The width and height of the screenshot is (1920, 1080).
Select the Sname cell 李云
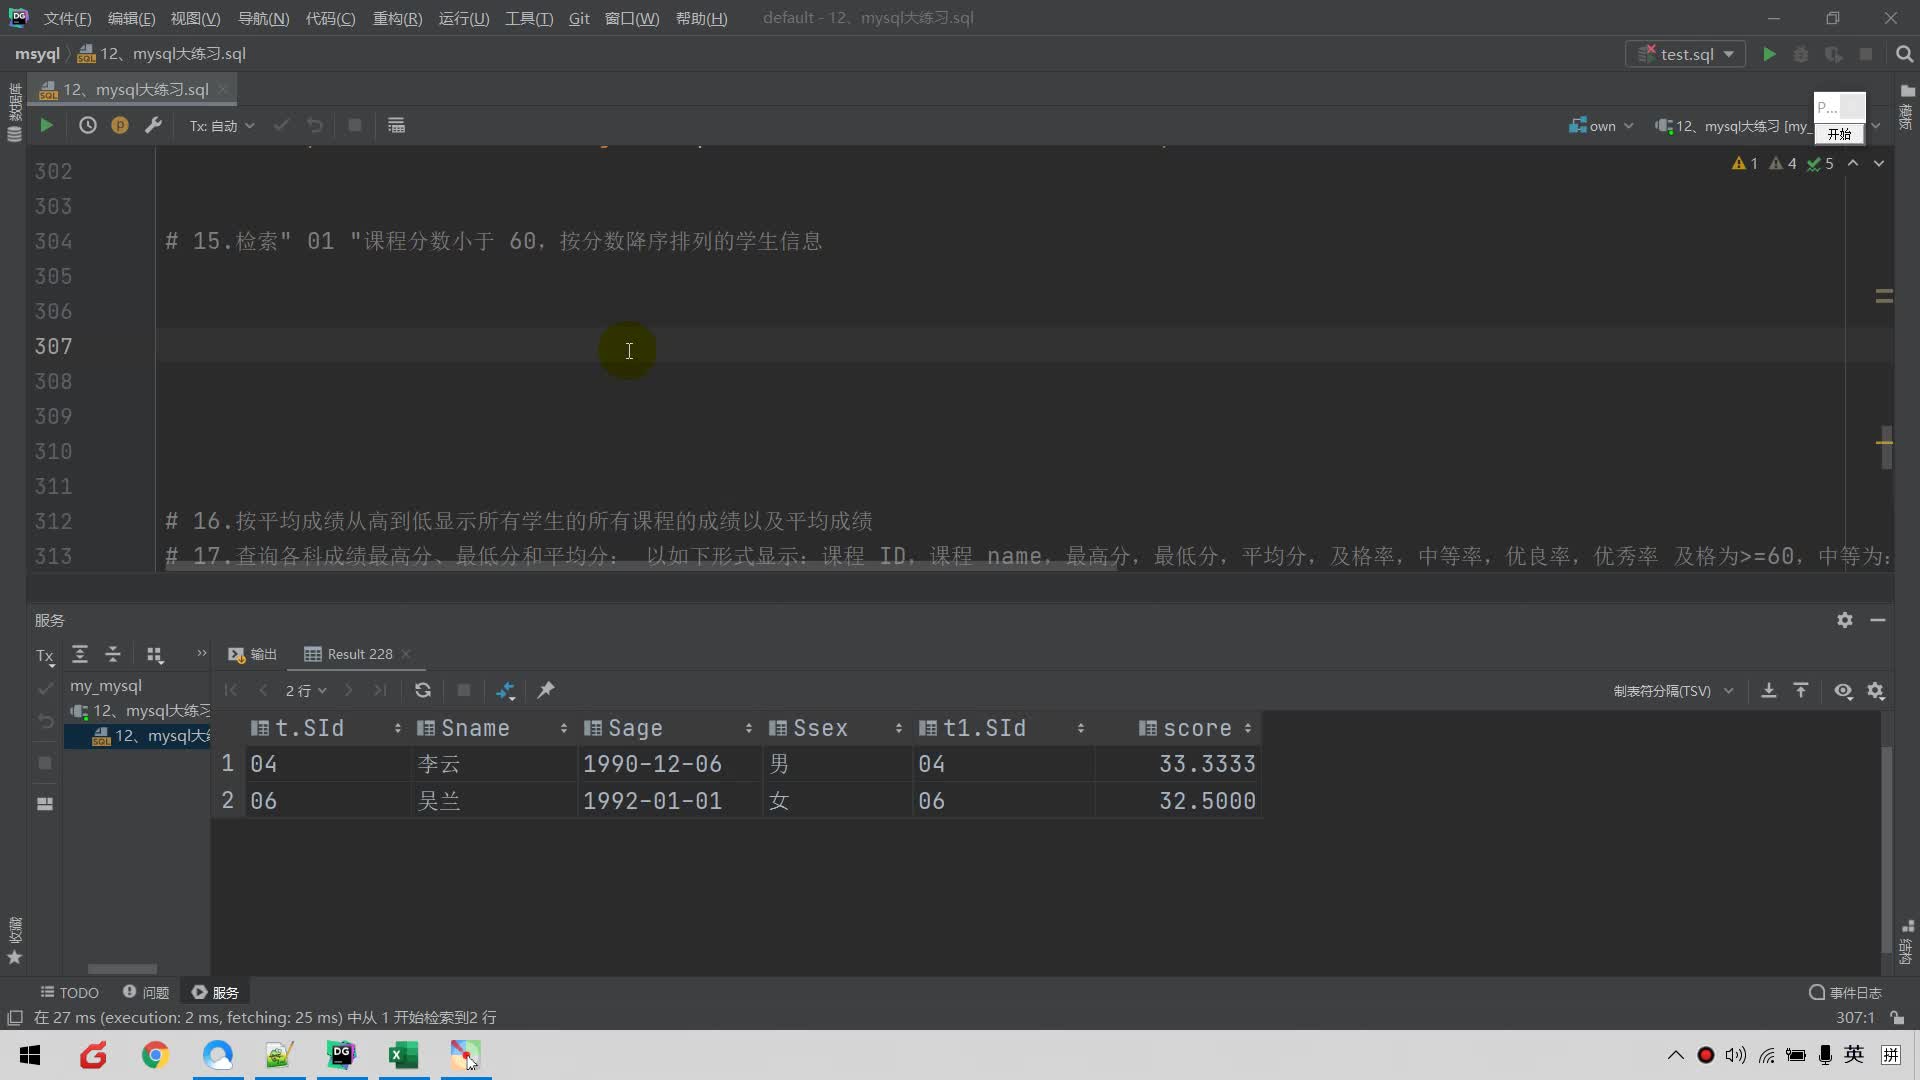coord(493,764)
